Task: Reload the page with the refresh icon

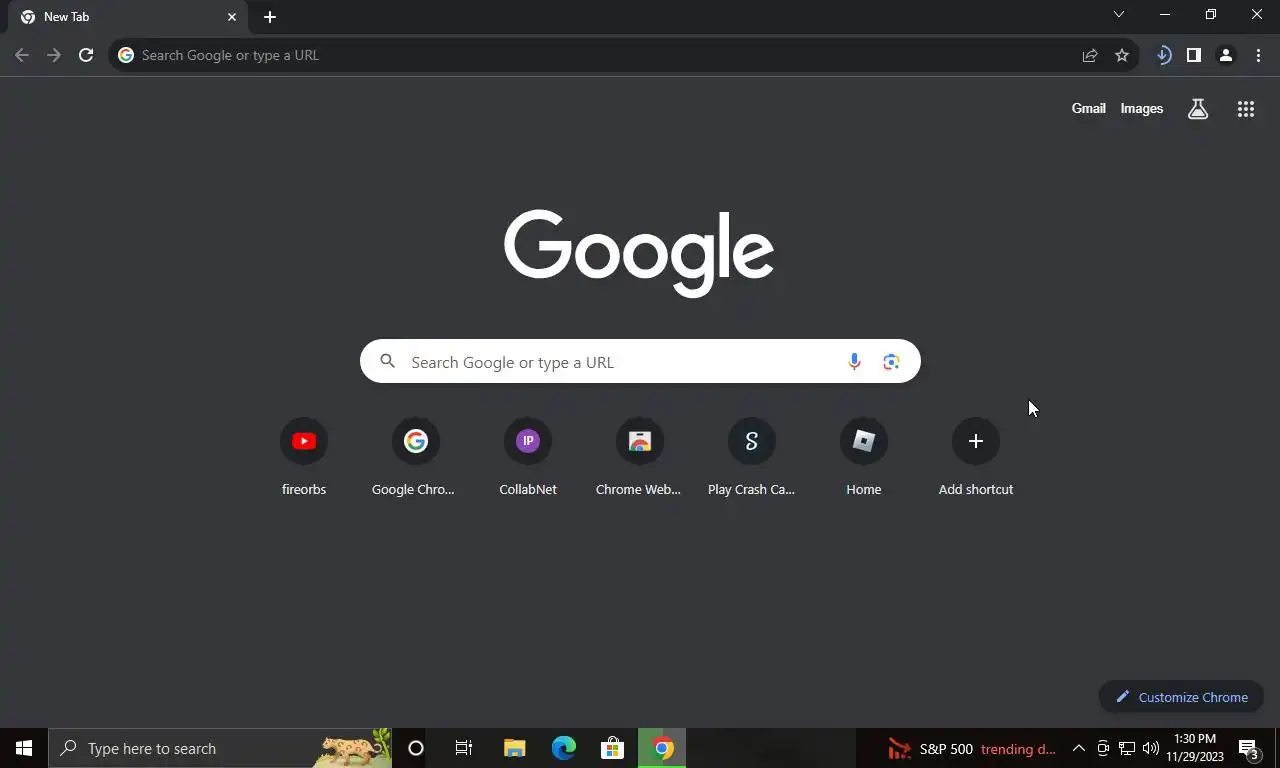Action: (x=86, y=55)
